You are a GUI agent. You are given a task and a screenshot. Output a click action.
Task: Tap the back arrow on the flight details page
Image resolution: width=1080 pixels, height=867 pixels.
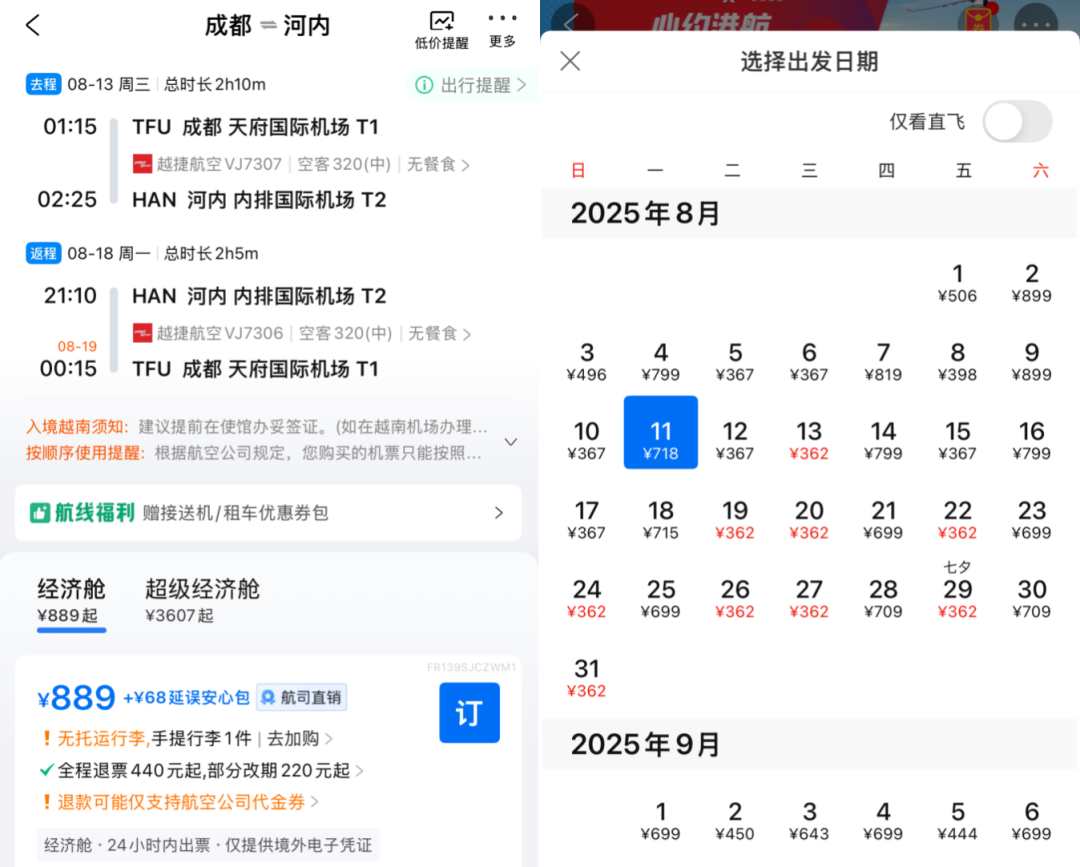pos(33,25)
